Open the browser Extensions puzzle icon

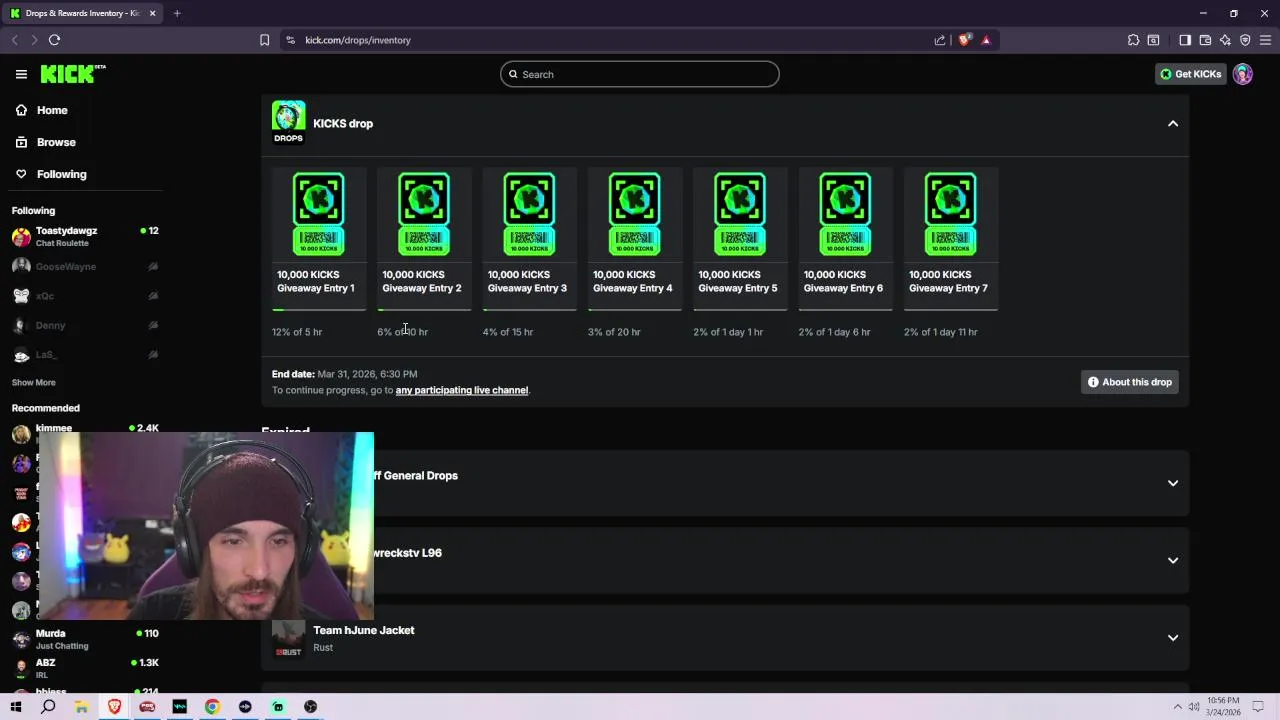(x=1133, y=40)
